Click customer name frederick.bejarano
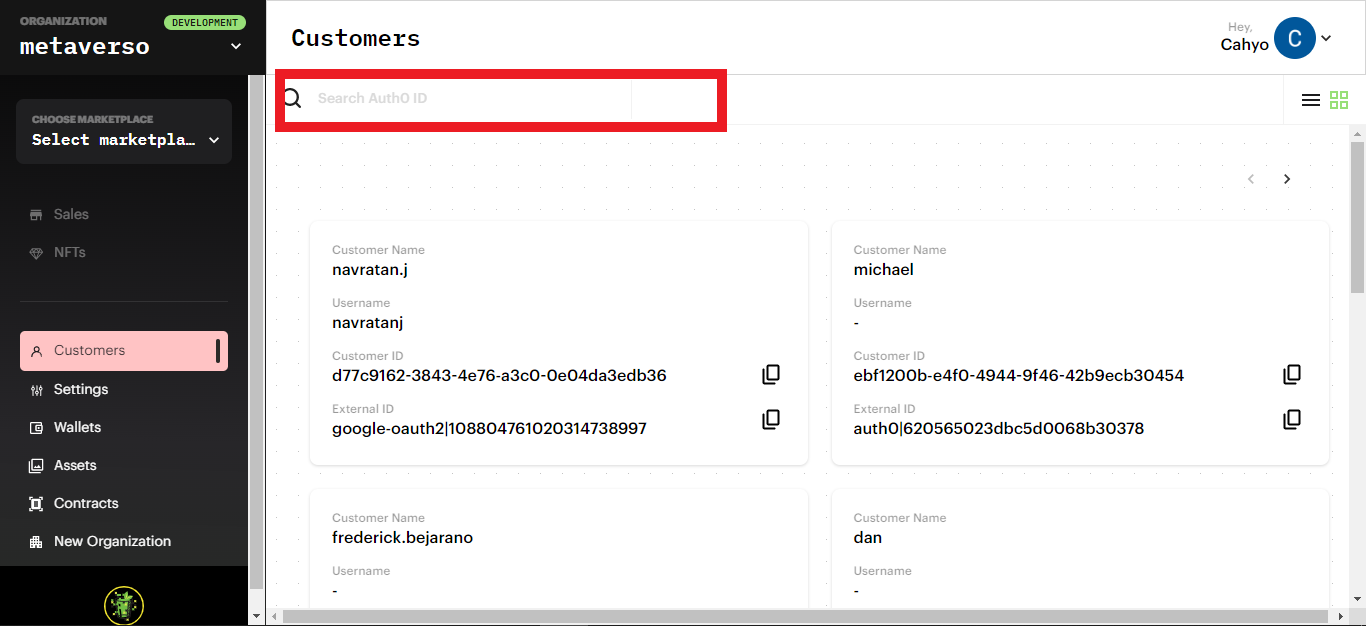The width and height of the screenshot is (1366, 626). (x=402, y=538)
